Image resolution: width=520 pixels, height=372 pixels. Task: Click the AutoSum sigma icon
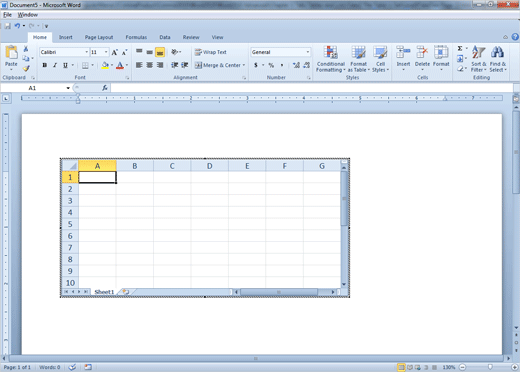[x=460, y=49]
